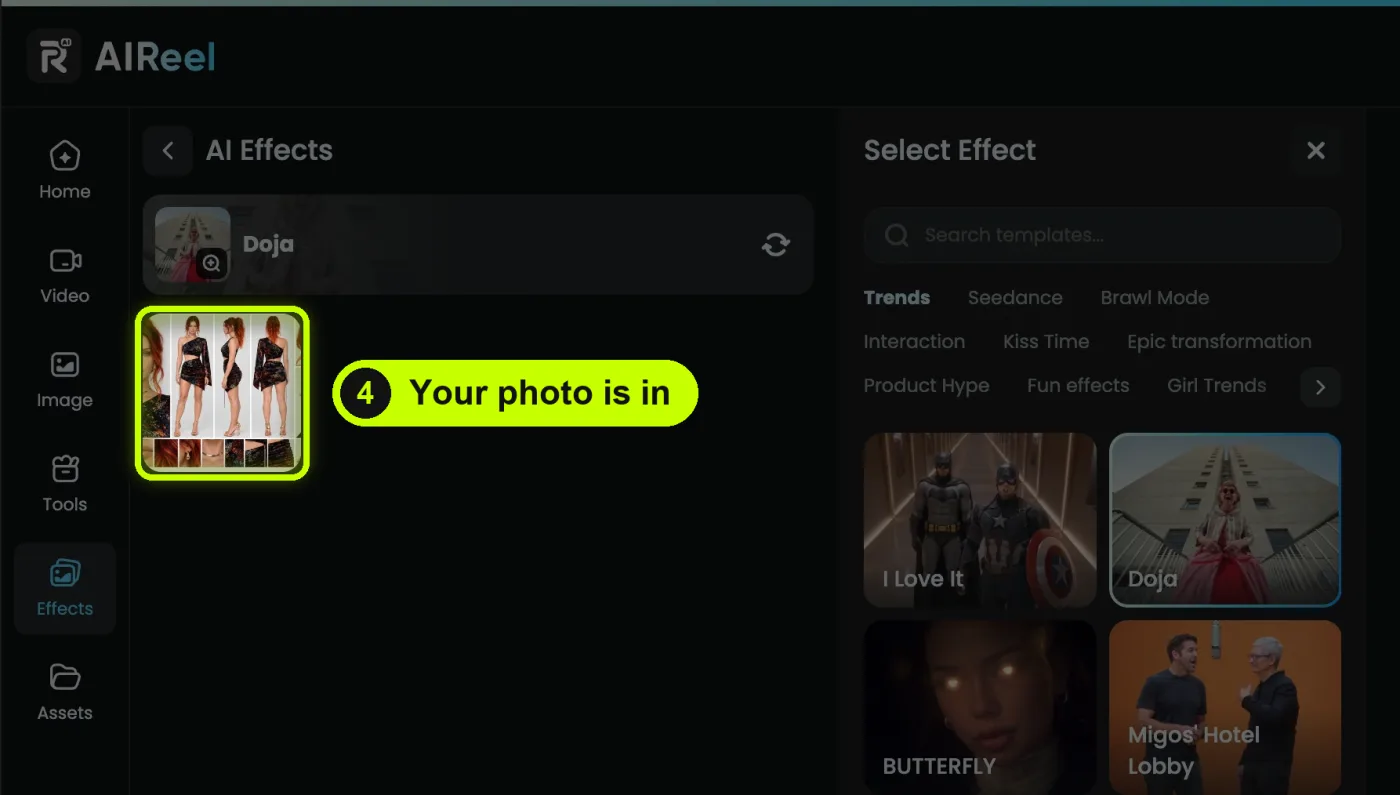This screenshot has height=795, width=1400.
Task: Preview Doja effect with magnifier icon
Action: (x=212, y=263)
